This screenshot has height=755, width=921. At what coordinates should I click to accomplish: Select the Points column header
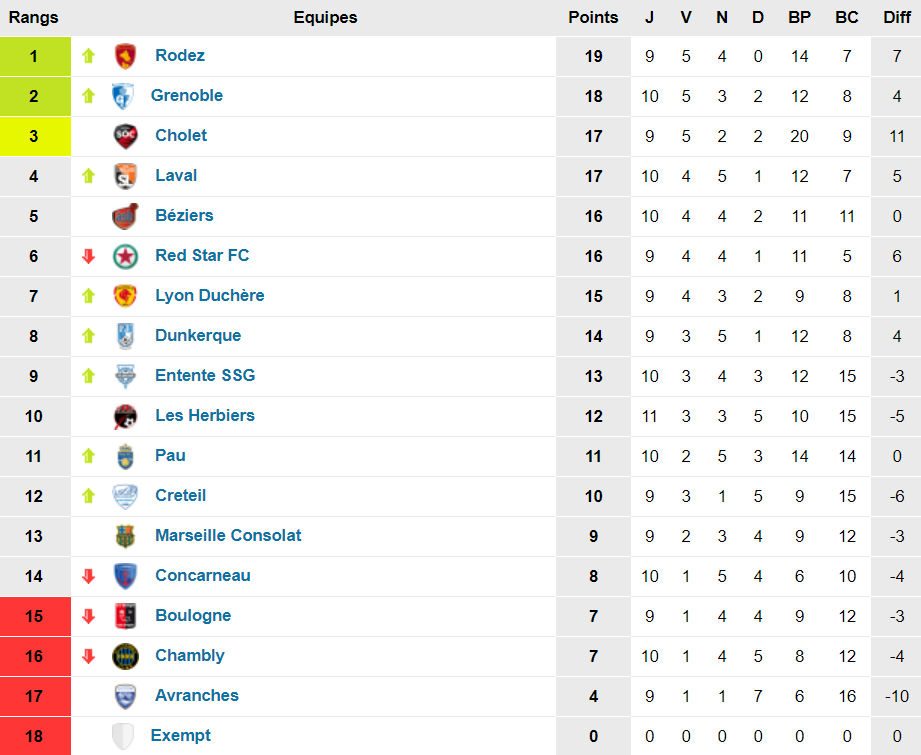click(x=593, y=17)
